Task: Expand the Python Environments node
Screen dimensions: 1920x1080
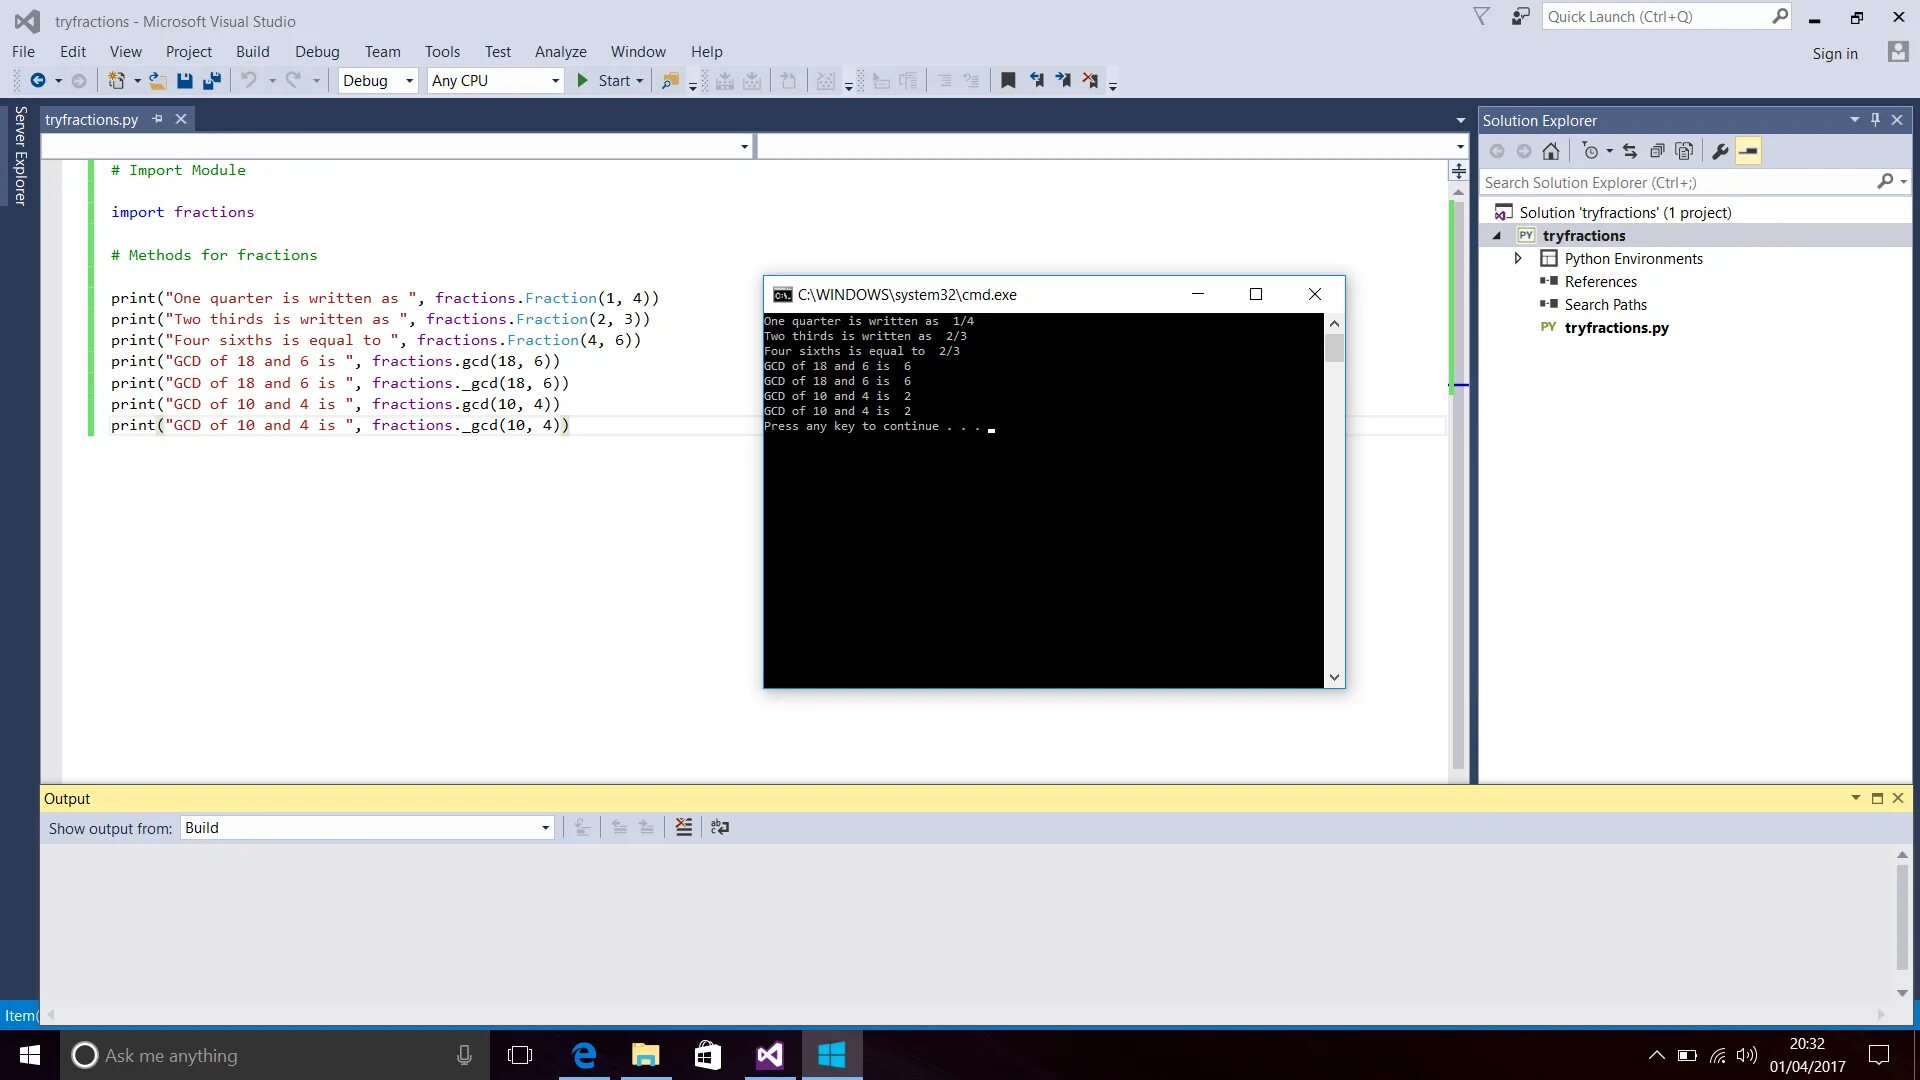Action: 1518,259
